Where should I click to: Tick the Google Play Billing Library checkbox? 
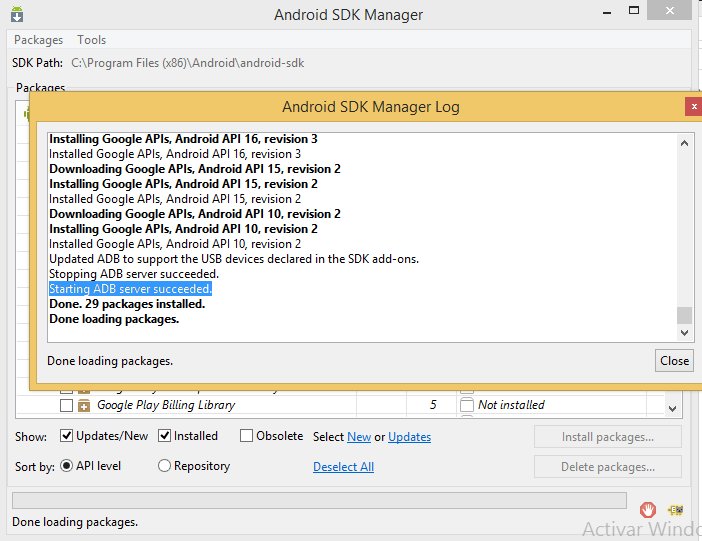click(66, 405)
